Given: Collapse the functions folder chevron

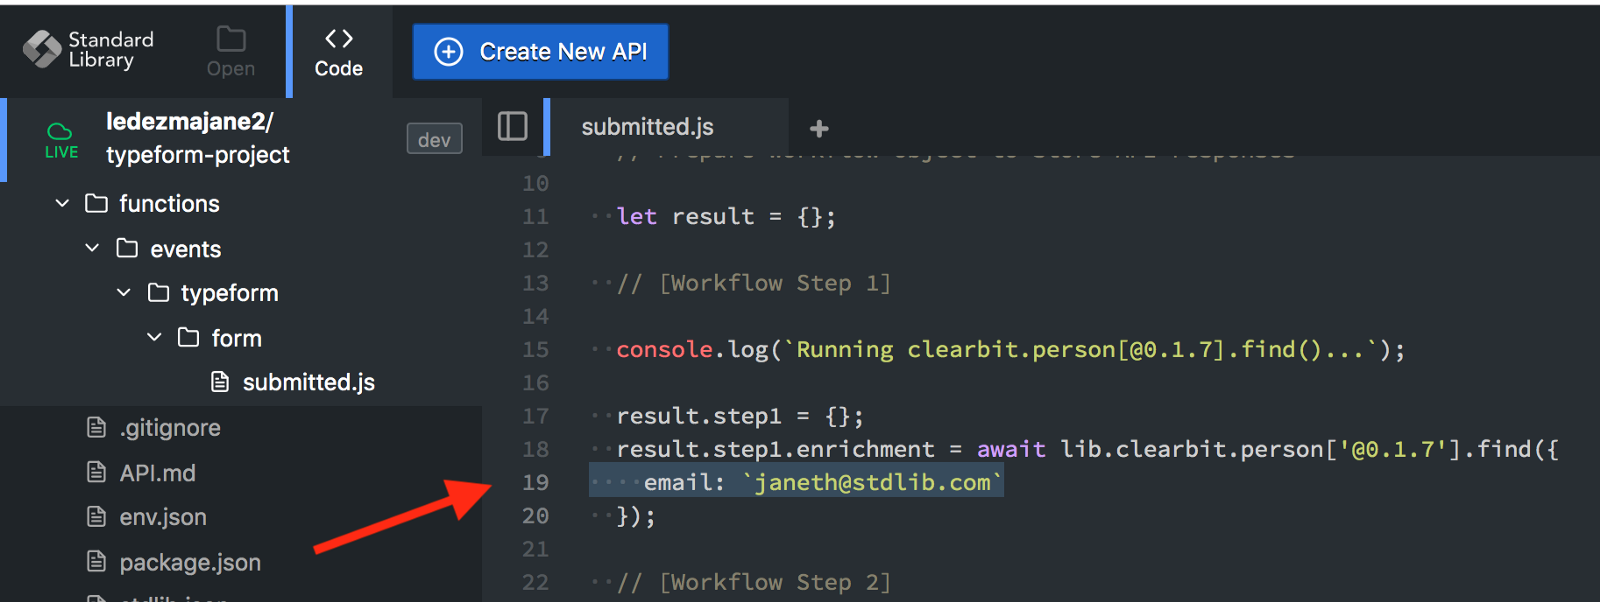Looking at the screenshot, I should tap(62, 203).
